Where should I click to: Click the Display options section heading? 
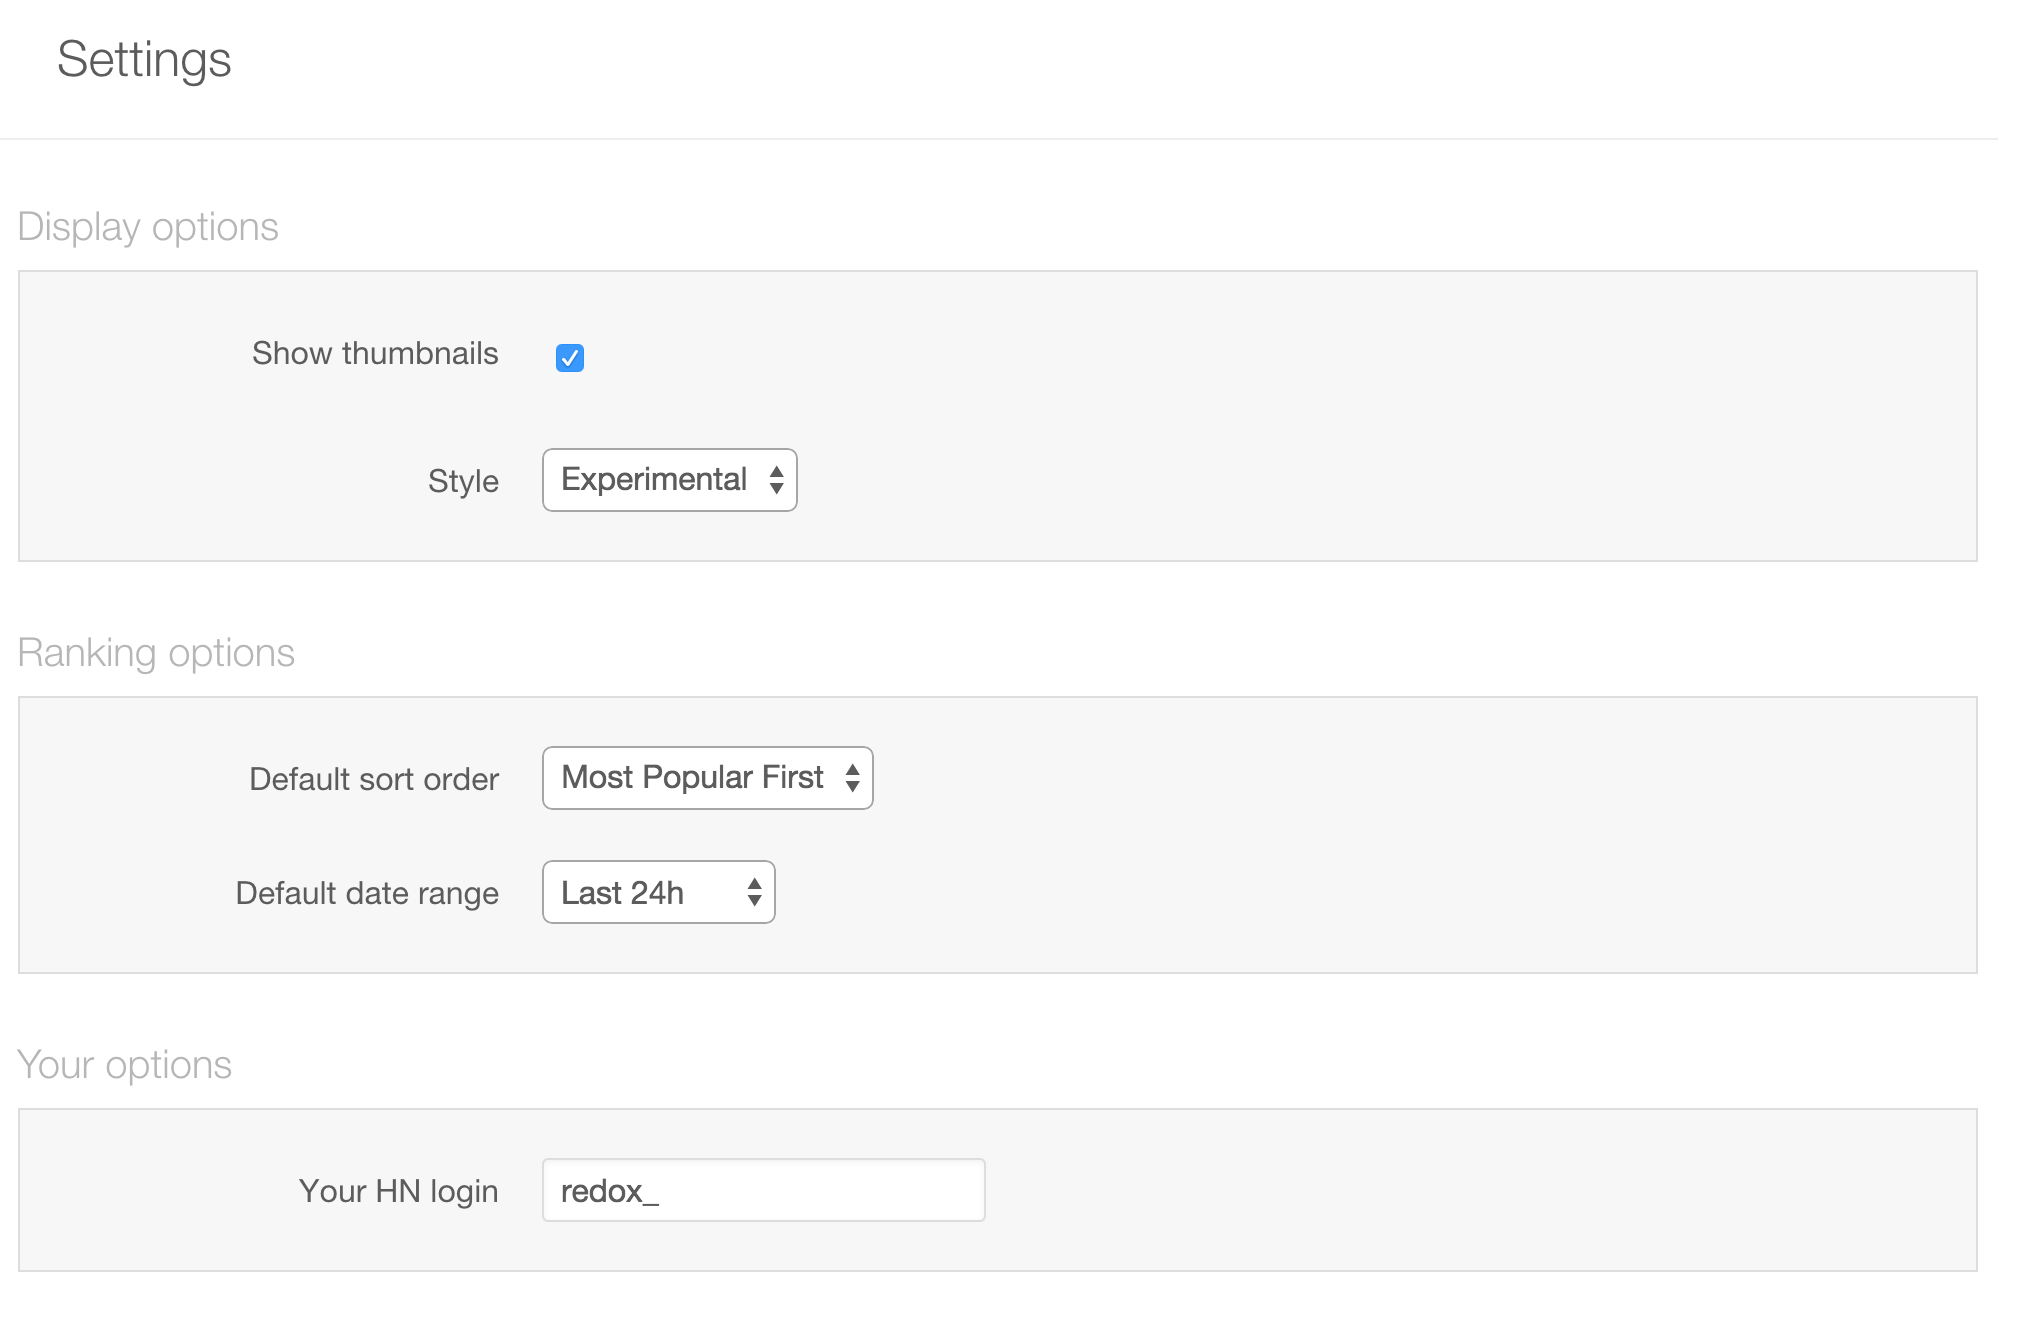(x=148, y=227)
